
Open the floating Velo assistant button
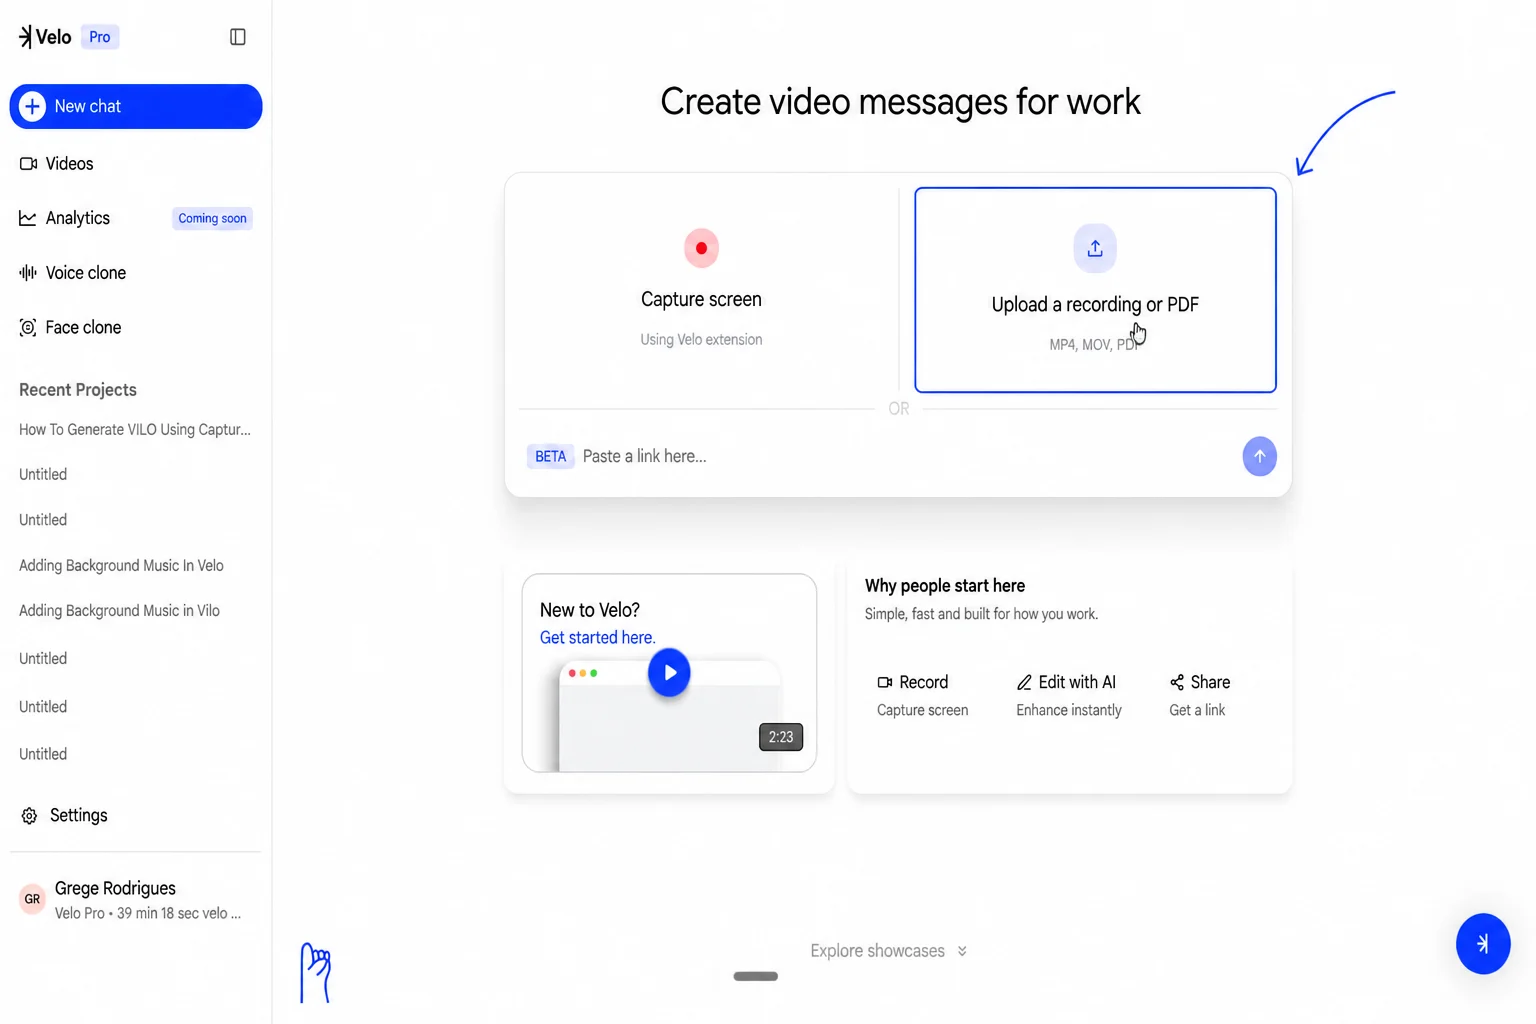tap(1483, 943)
